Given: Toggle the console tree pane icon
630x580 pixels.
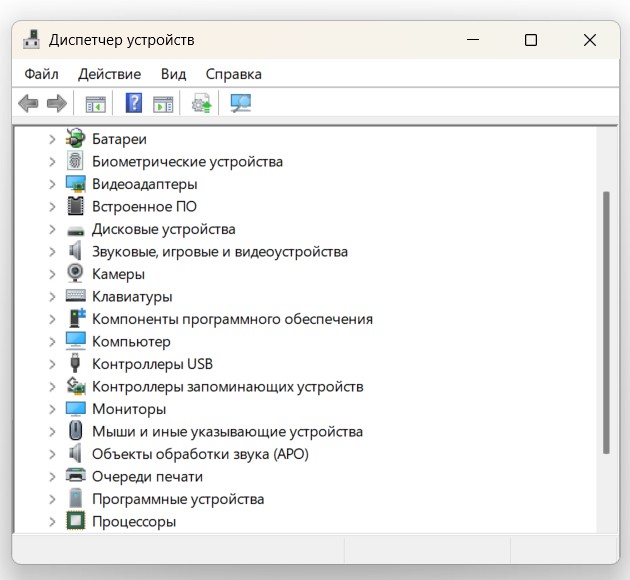Looking at the screenshot, I should pyautogui.click(x=96, y=104).
